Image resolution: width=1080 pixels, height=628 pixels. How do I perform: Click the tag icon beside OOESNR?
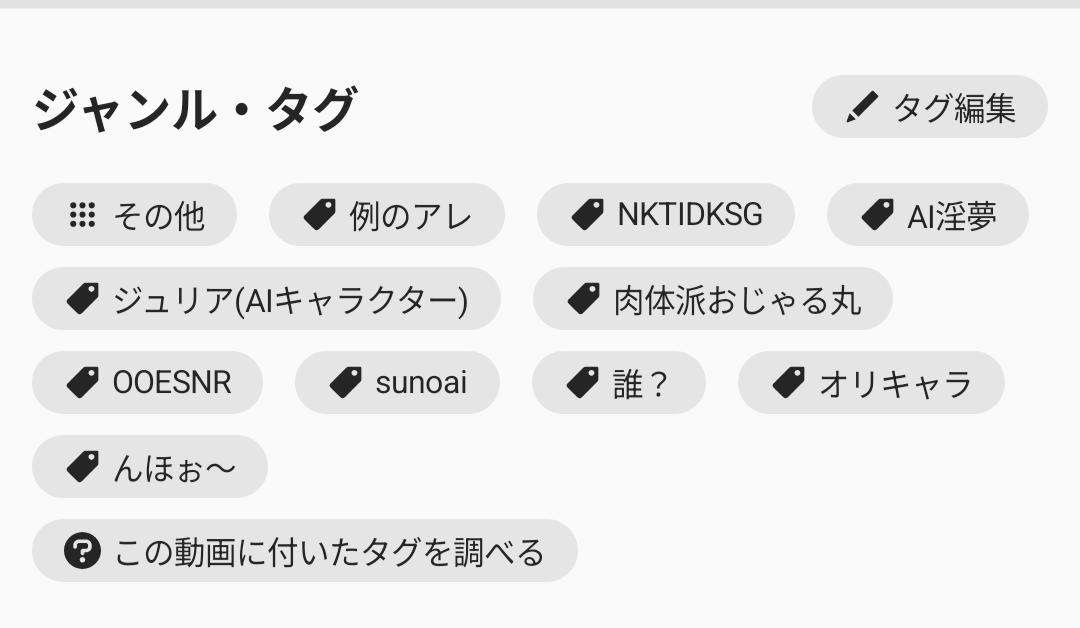pos(83,383)
